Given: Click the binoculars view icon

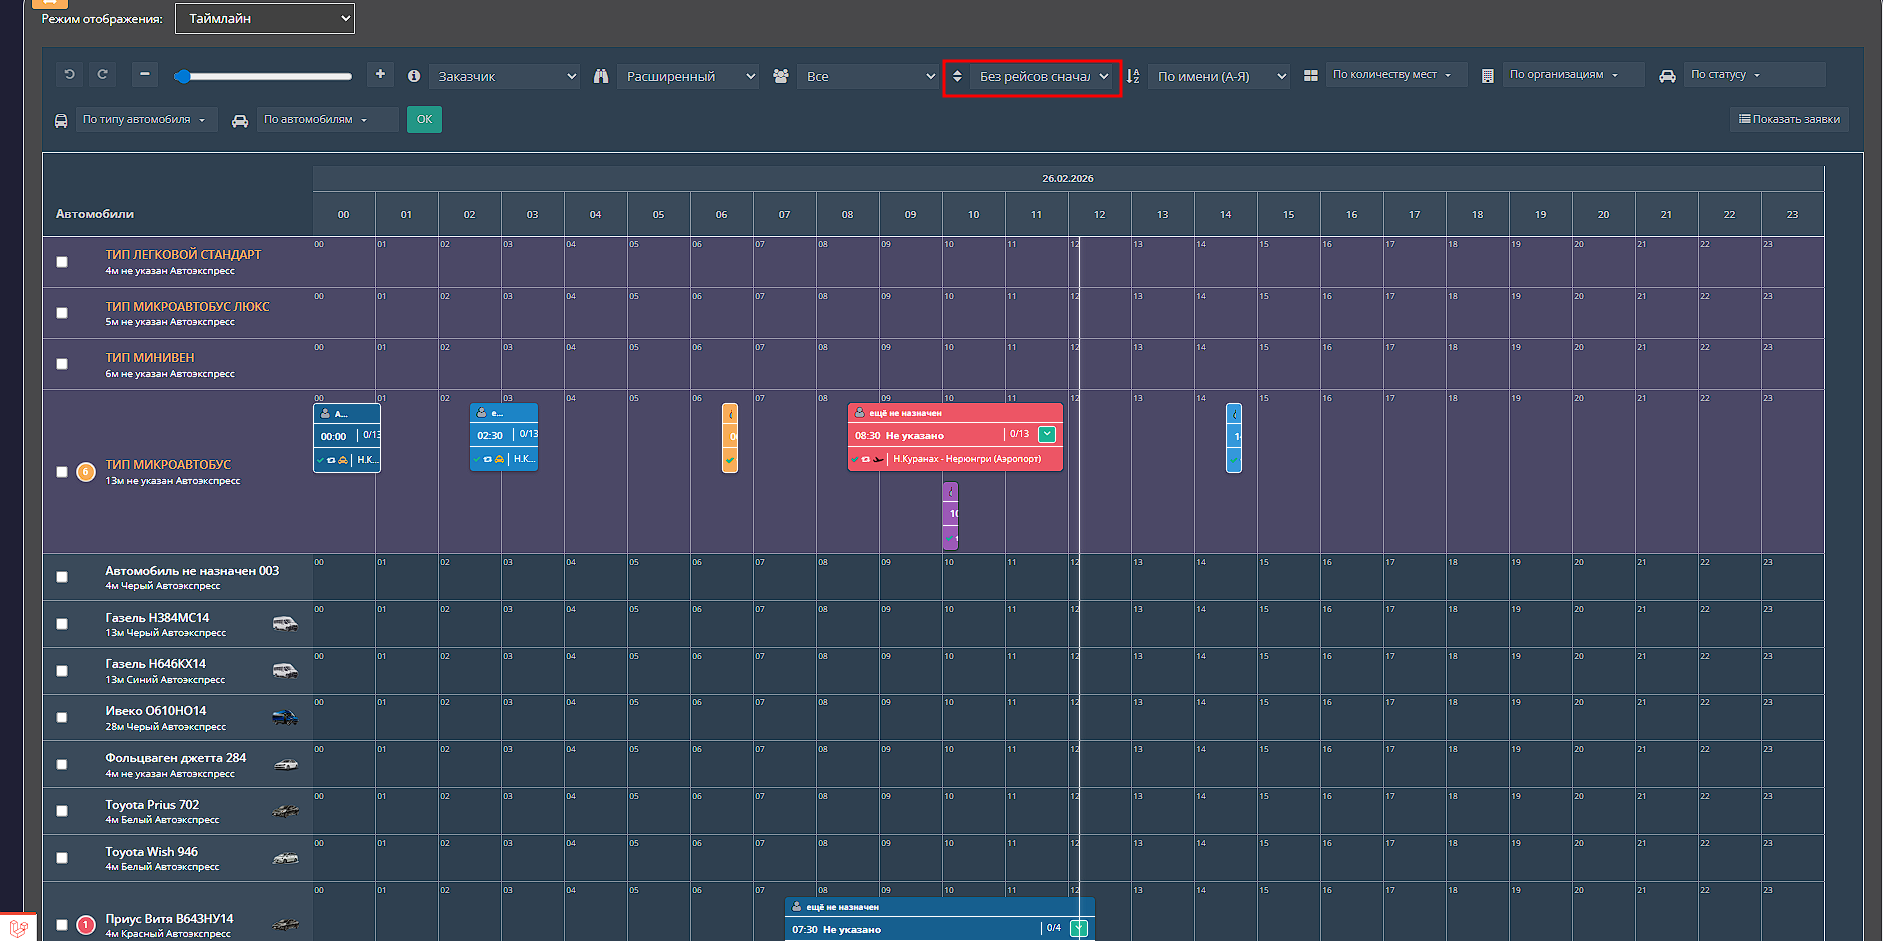Looking at the screenshot, I should (x=601, y=76).
